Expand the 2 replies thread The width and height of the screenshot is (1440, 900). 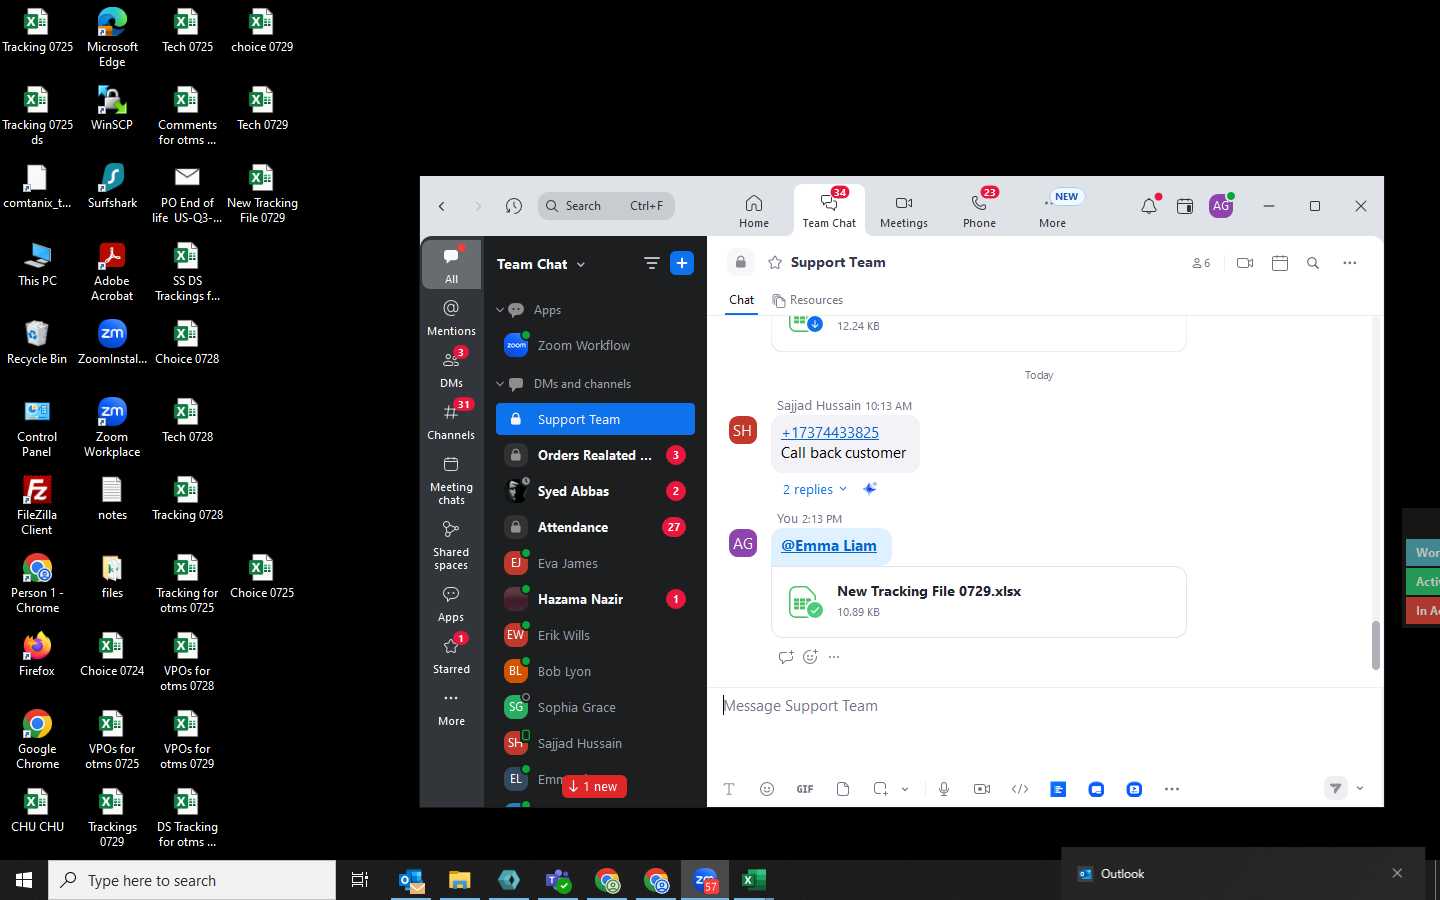point(814,489)
